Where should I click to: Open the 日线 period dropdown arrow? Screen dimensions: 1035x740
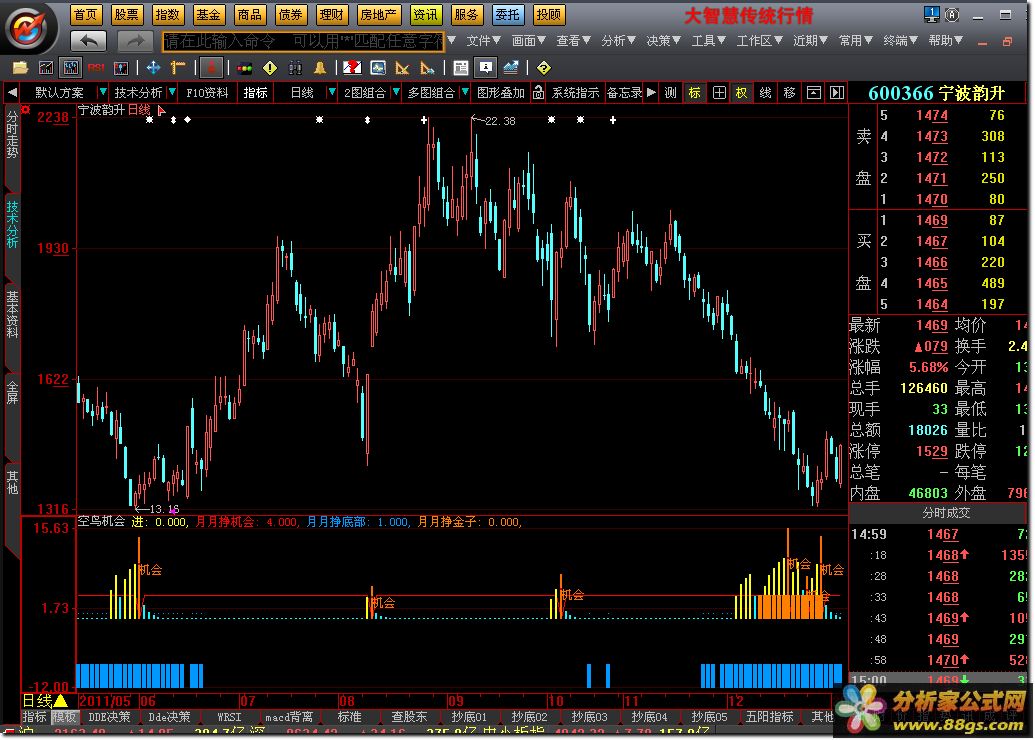332,92
